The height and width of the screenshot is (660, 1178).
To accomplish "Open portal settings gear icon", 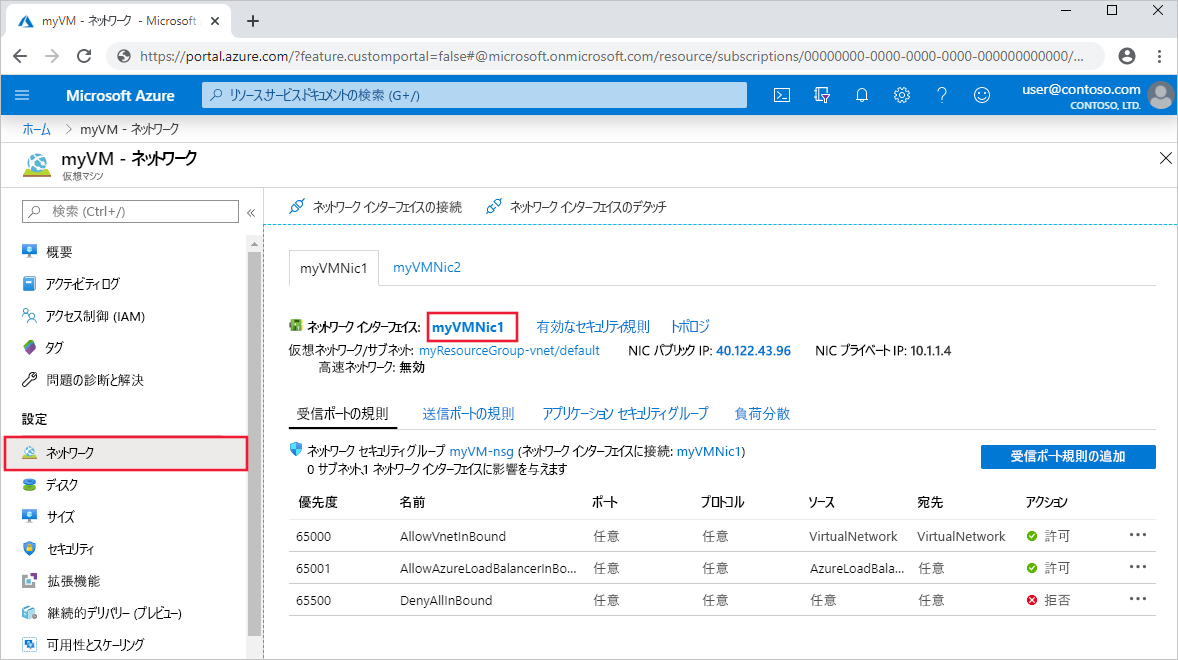I will 902,95.
